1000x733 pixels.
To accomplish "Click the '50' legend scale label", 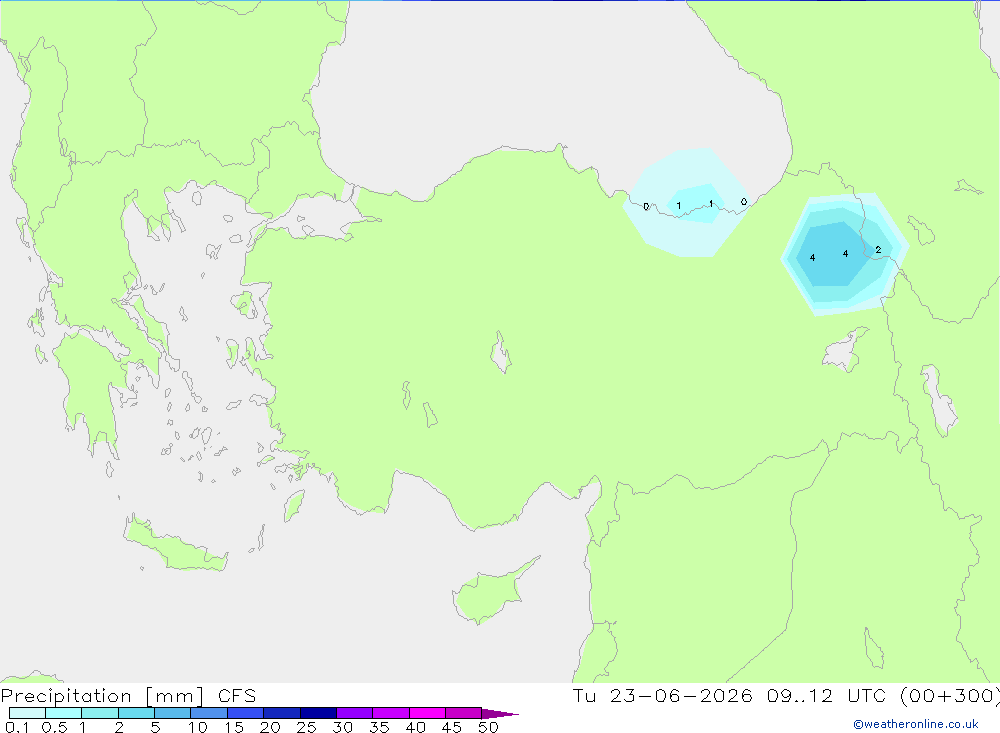I will click(x=488, y=727).
